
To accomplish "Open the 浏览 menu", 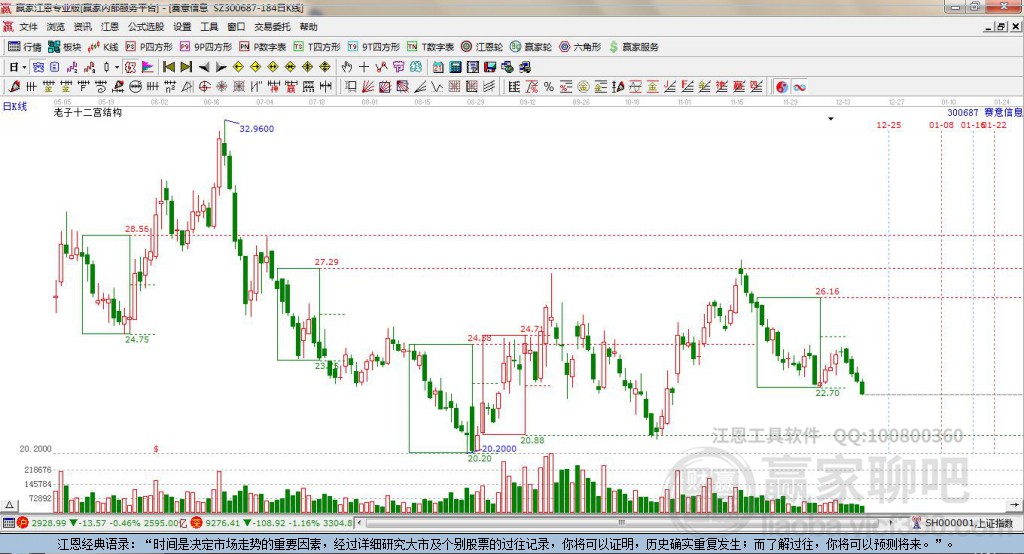I will [x=56, y=27].
